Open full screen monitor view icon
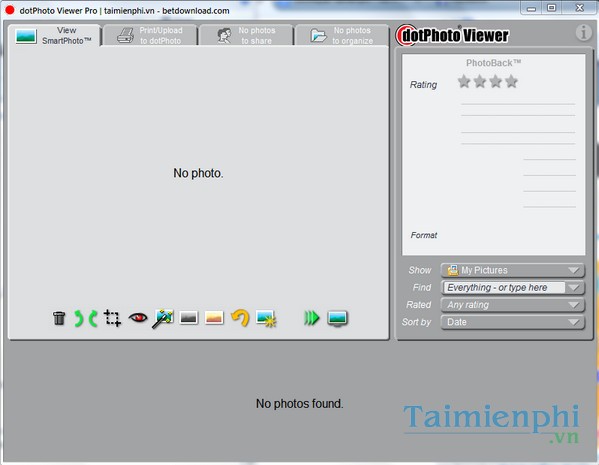Viewport: 599px width, 465px height. [x=337, y=318]
